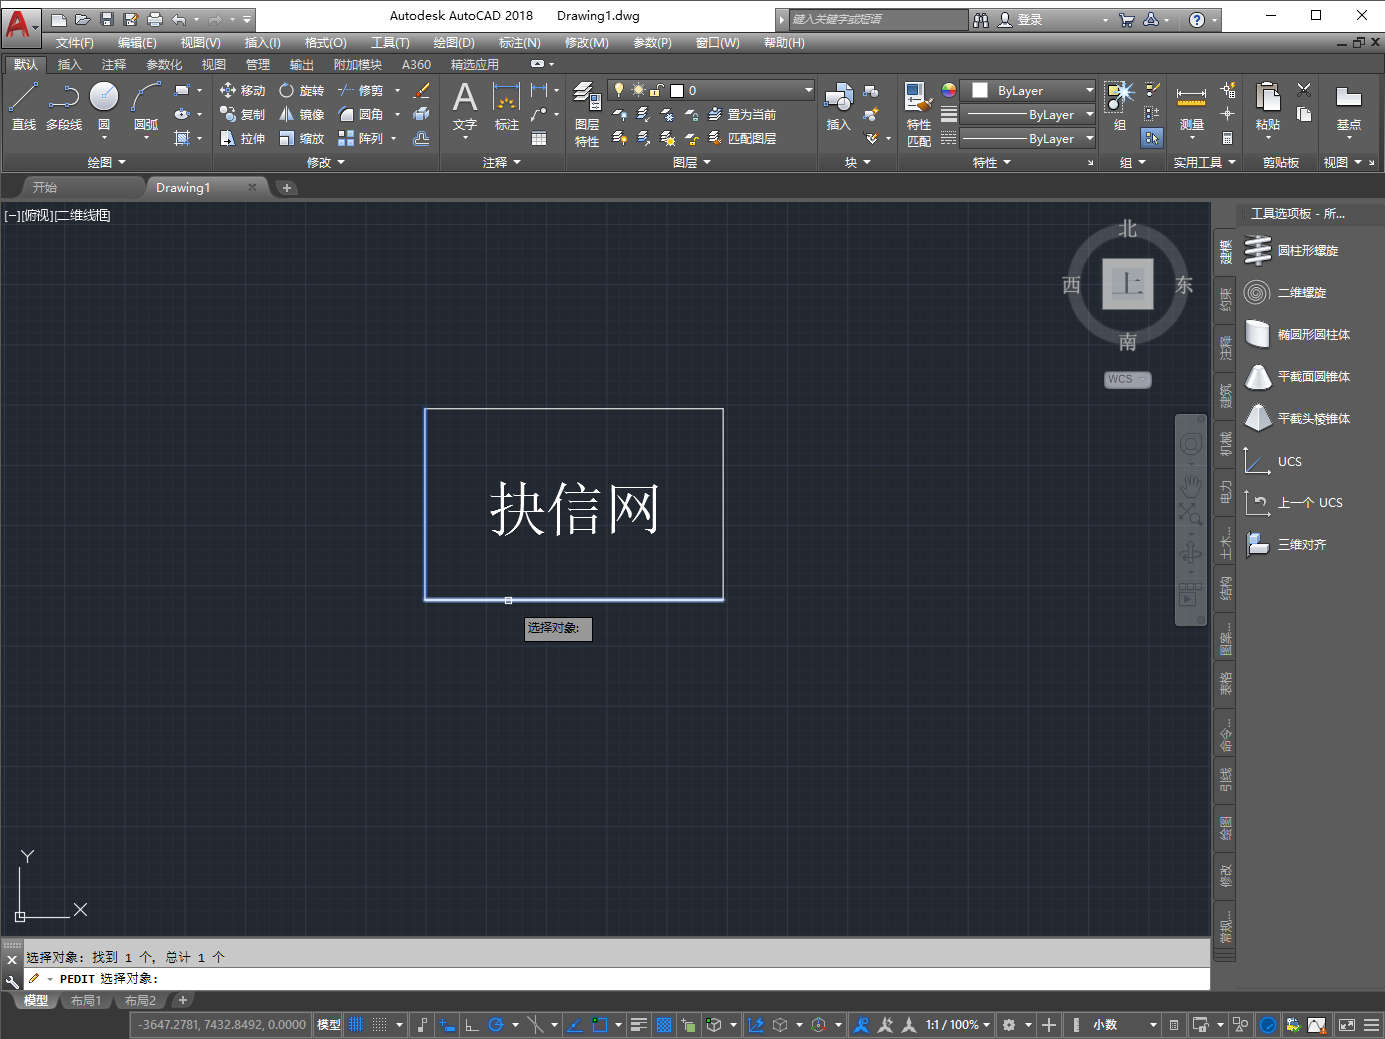Open the 格式(O) menu
This screenshot has width=1385, height=1039.
coord(325,43)
